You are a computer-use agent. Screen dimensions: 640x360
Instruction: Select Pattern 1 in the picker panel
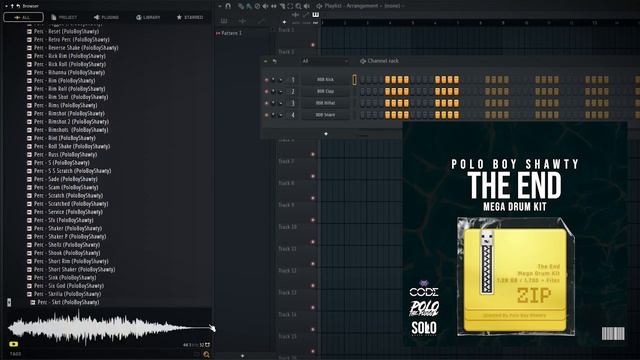click(x=231, y=33)
